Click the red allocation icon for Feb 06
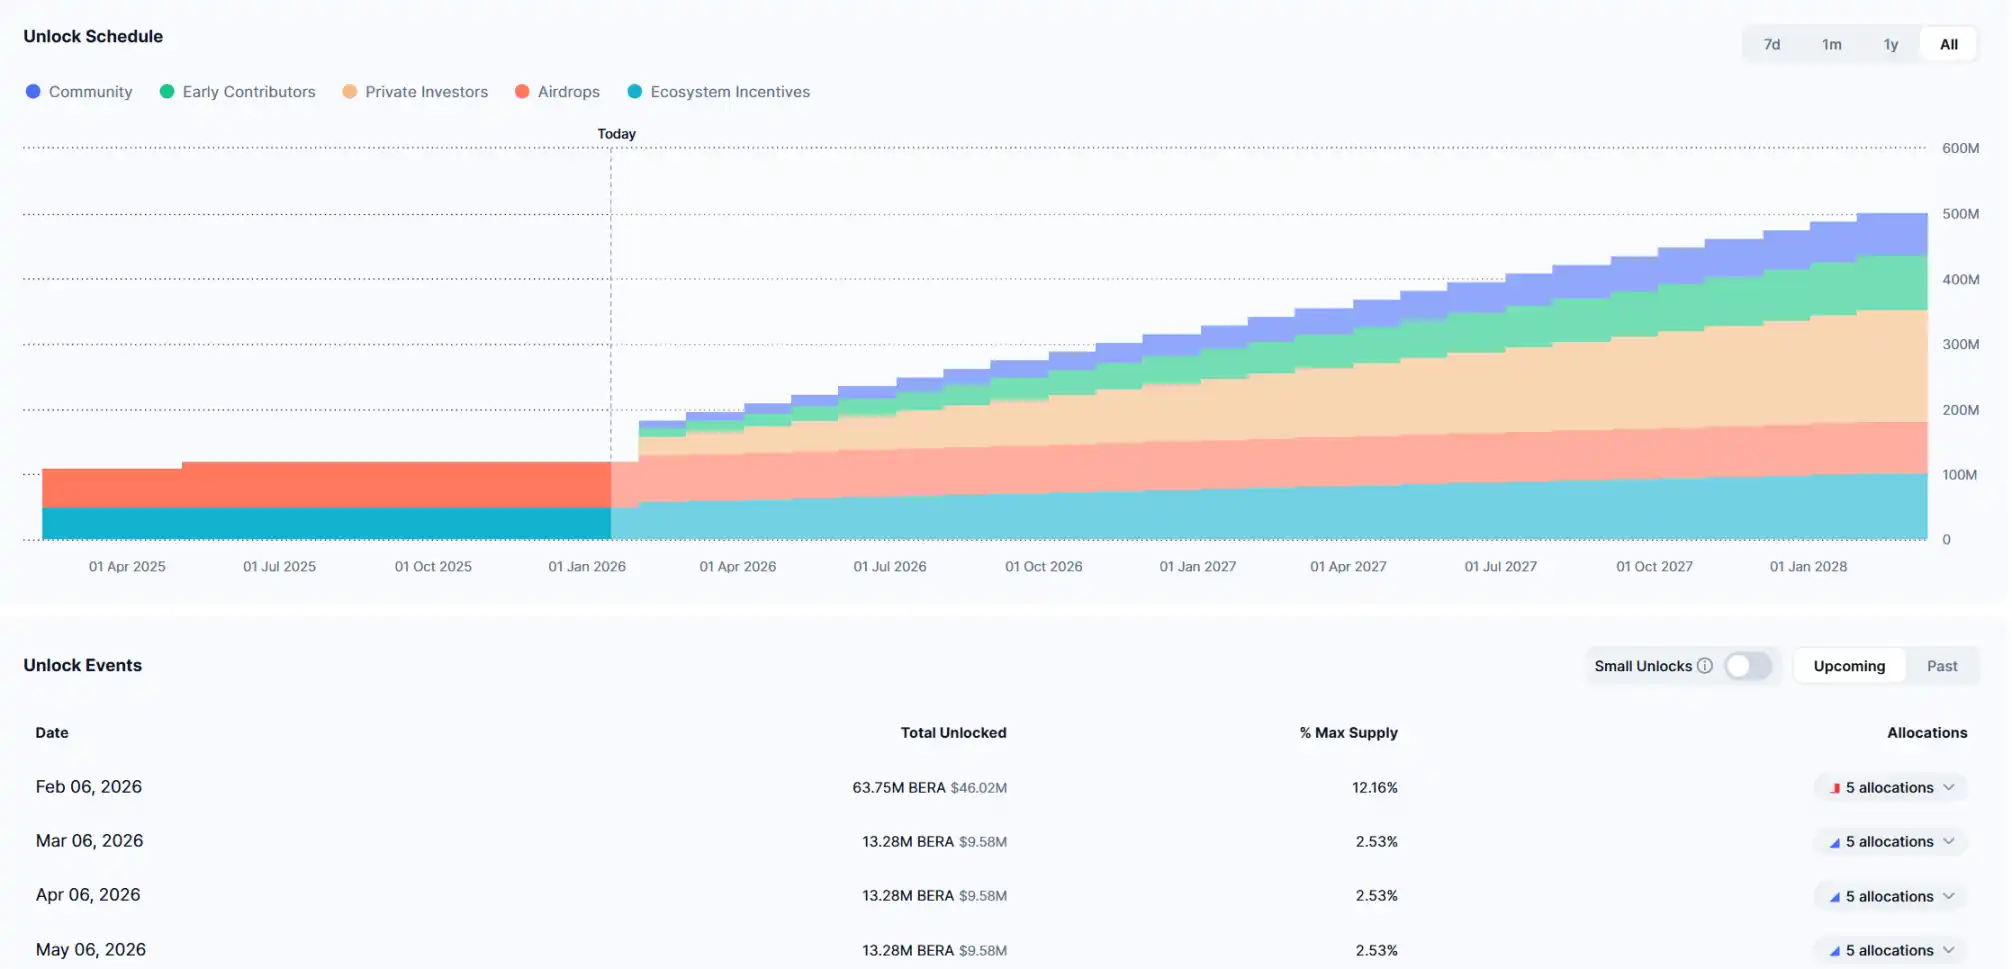 (1835, 788)
